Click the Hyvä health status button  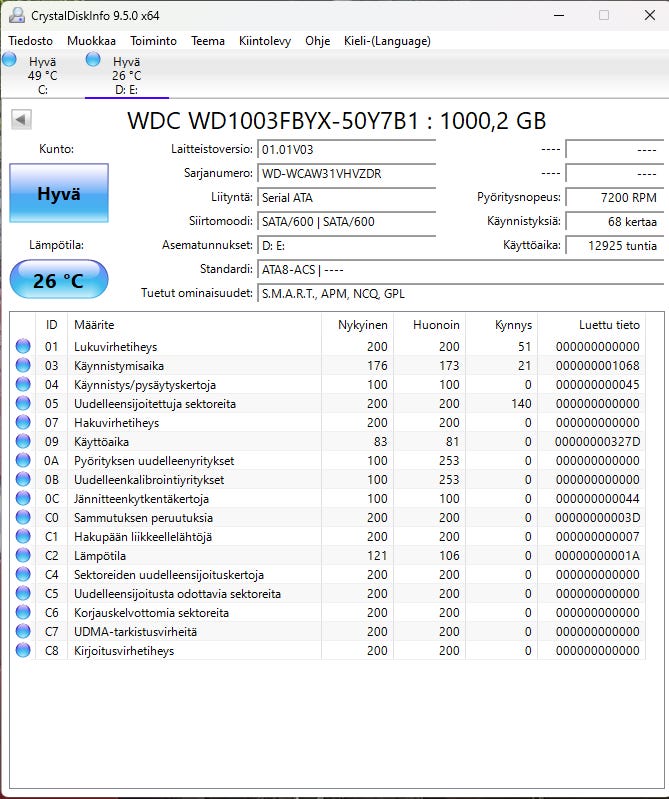[x=59, y=193]
